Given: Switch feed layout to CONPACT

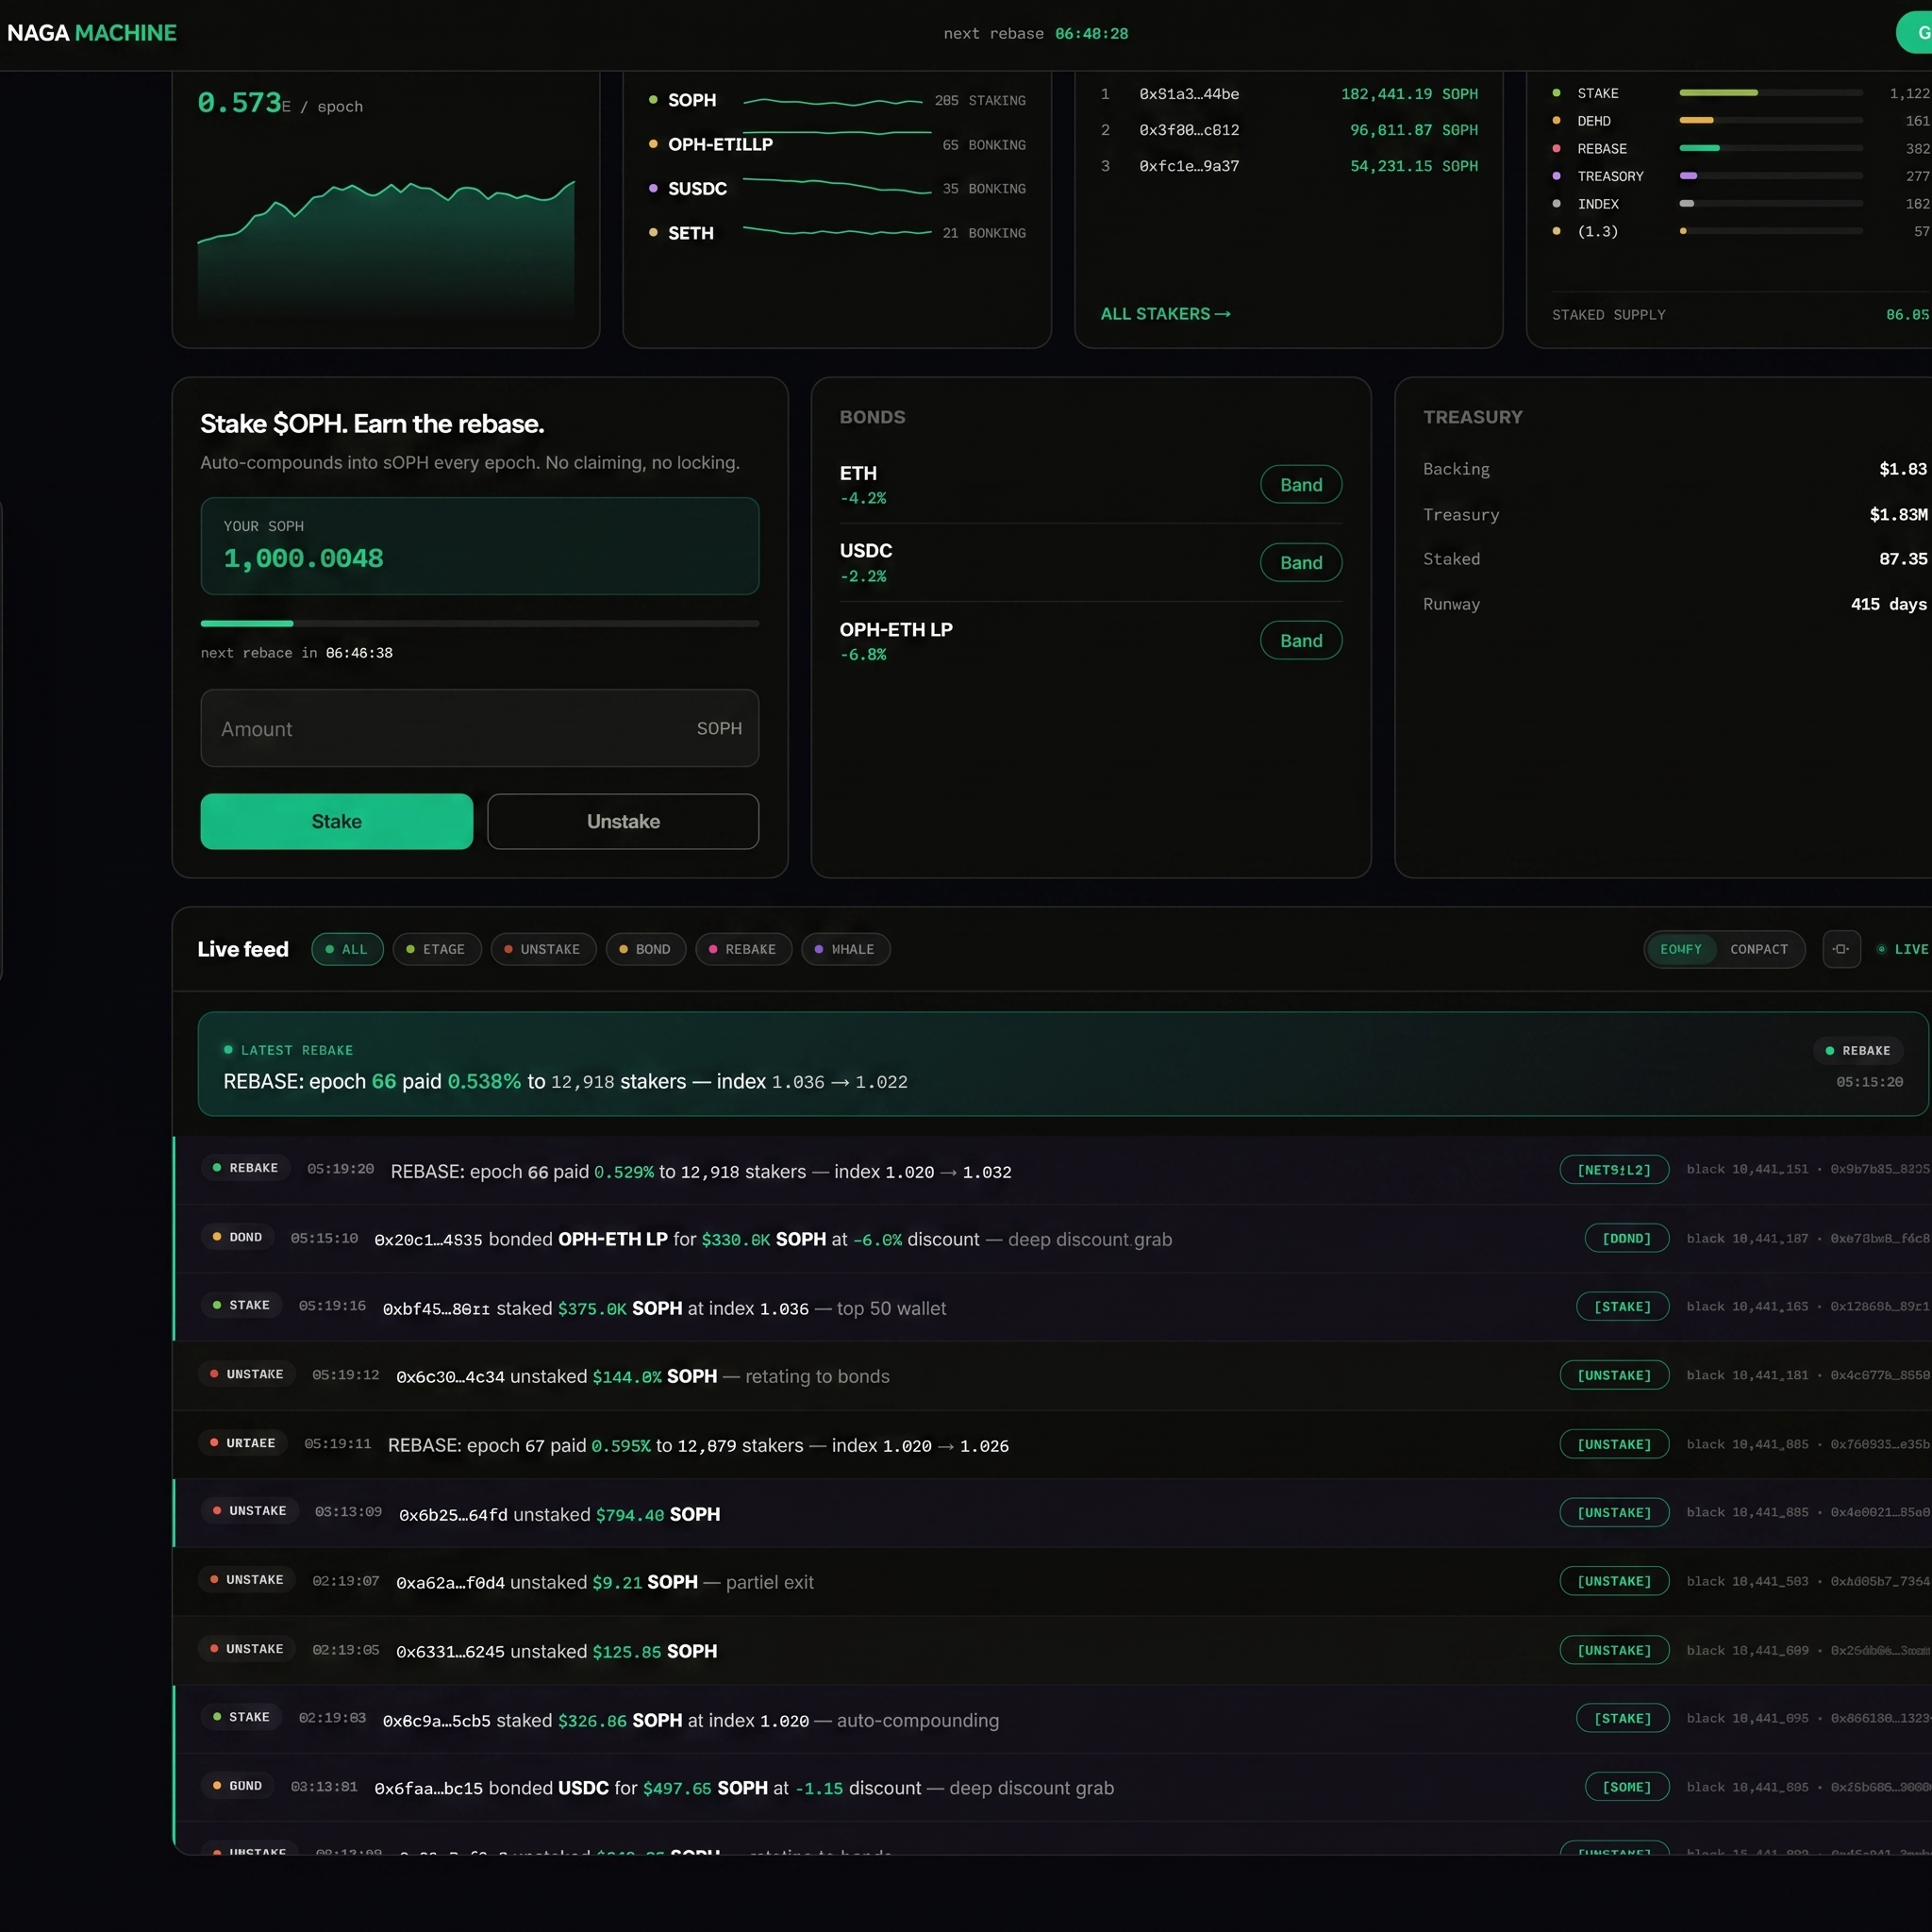Looking at the screenshot, I should 1759,949.
